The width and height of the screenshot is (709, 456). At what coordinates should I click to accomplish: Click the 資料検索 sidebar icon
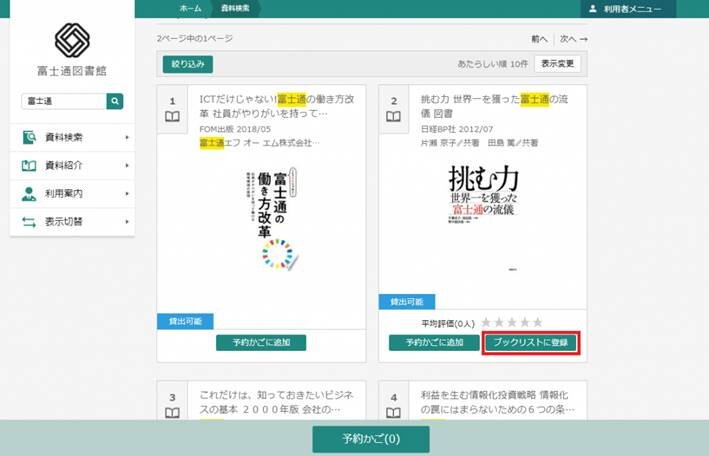(x=29, y=137)
